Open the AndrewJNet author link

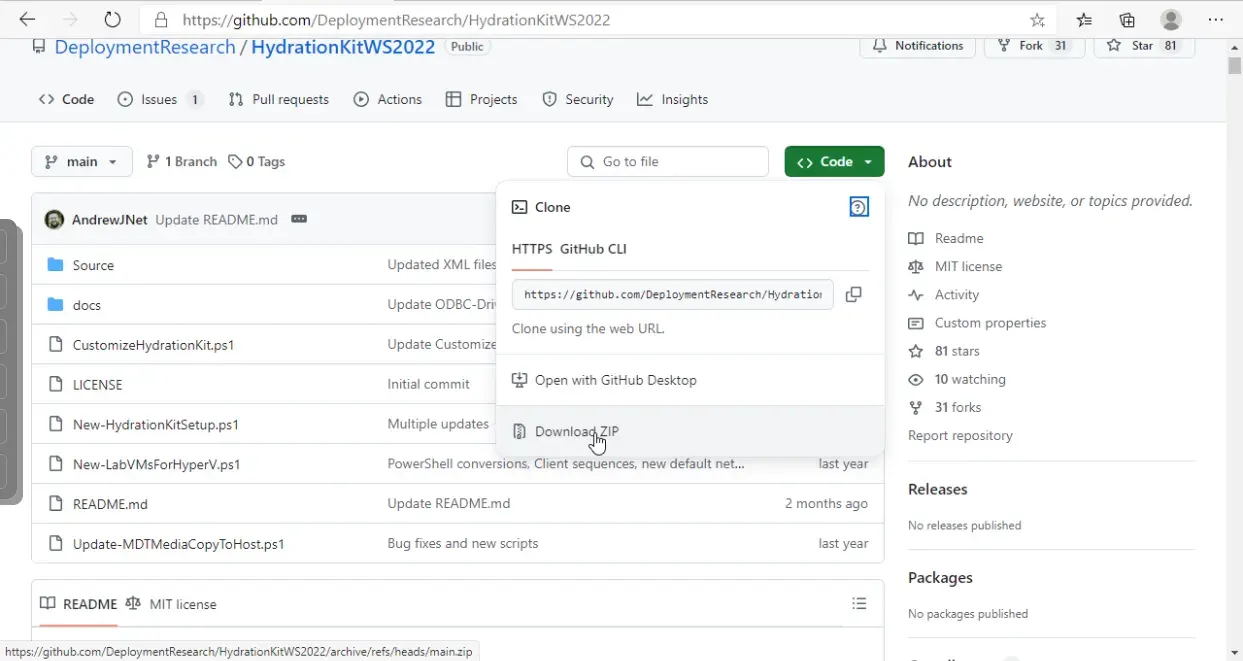pos(110,220)
